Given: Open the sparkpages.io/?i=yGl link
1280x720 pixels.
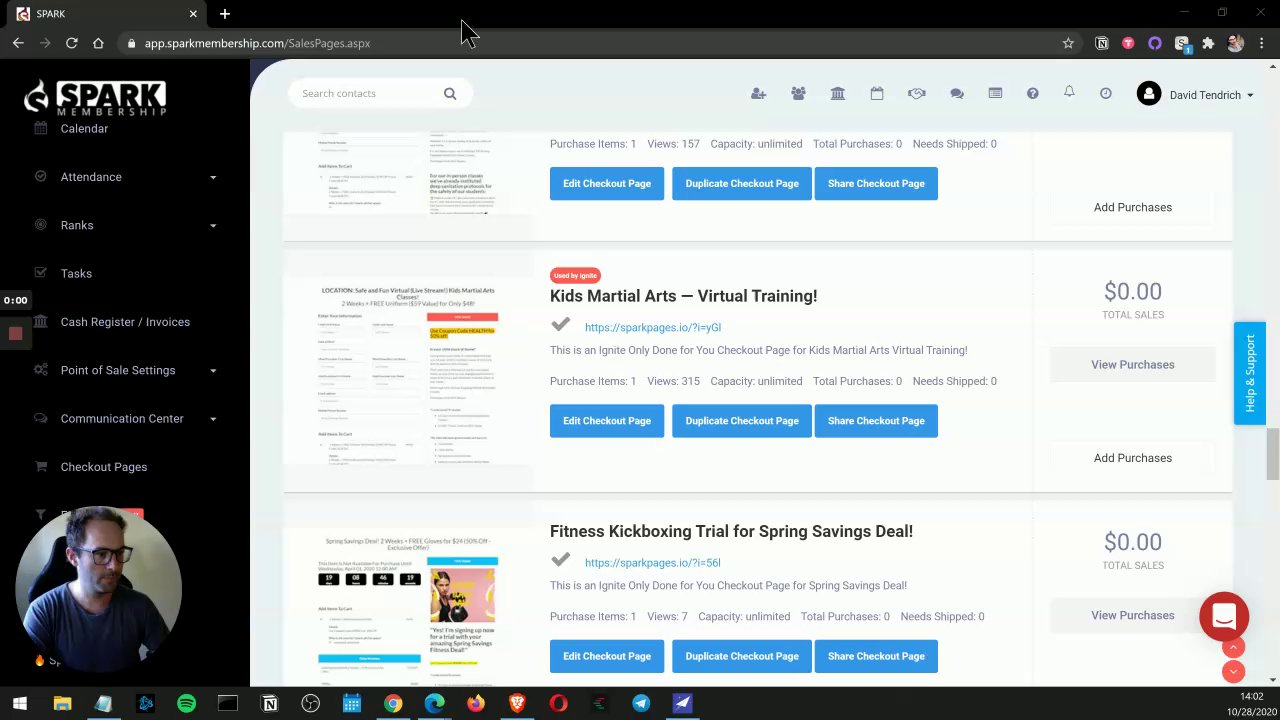Looking at the screenshot, I should (653, 327).
